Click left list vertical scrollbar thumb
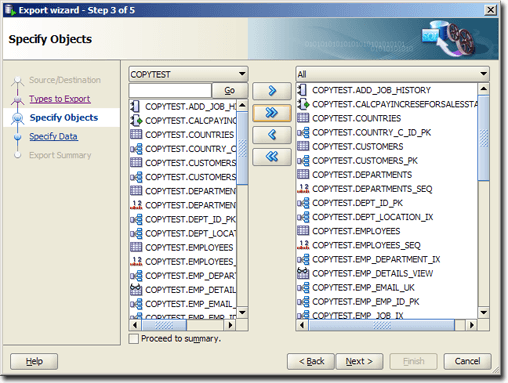 [x=242, y=148]
